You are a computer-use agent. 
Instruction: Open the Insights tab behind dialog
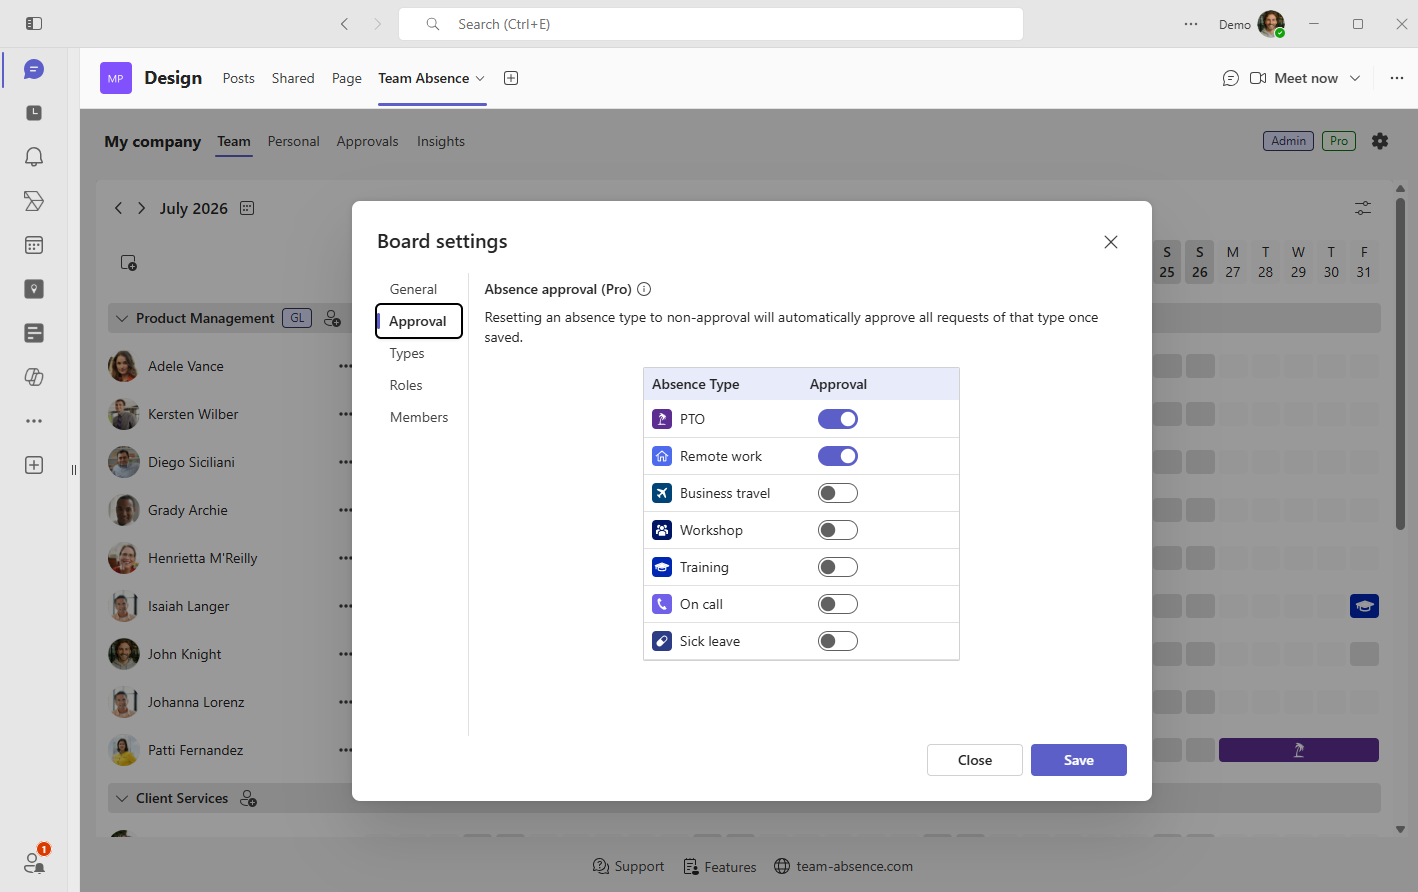click(x=441, y=141)
